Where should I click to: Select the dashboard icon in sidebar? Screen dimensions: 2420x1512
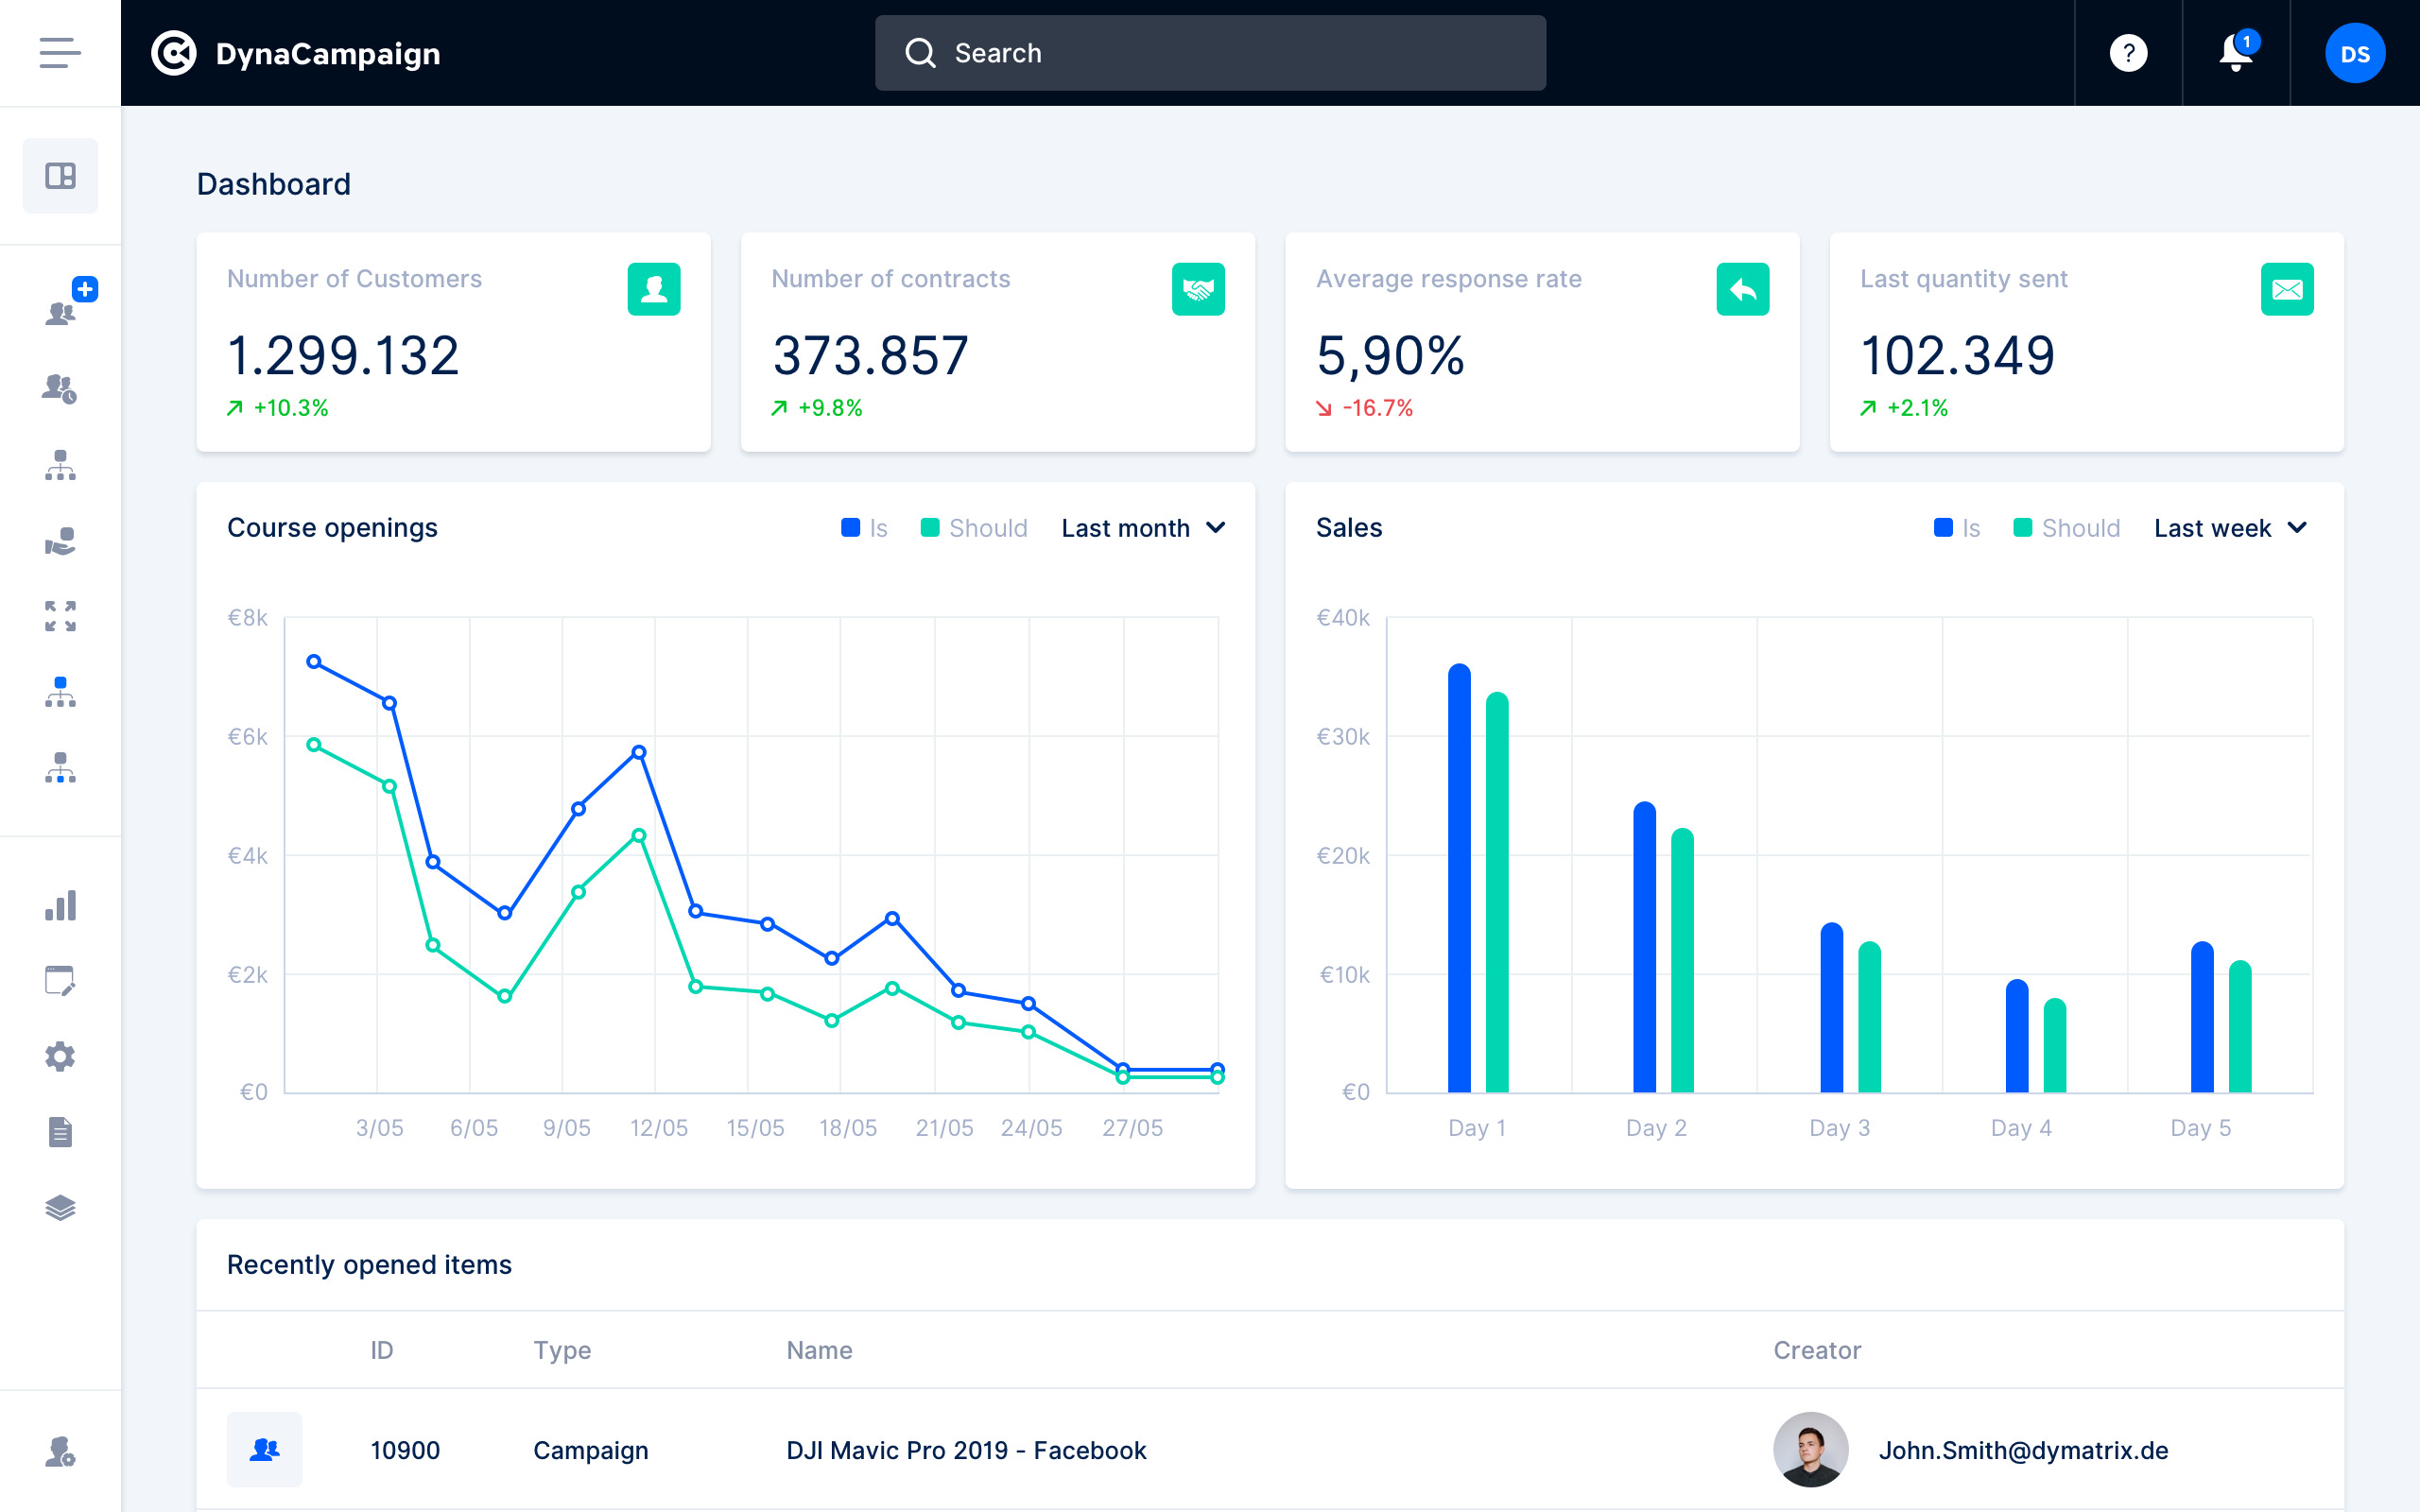(x=60, y=176)
